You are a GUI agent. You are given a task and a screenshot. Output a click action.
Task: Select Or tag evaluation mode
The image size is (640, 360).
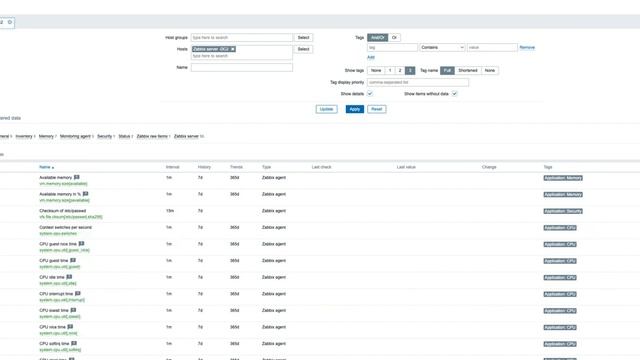coord(394,38)
